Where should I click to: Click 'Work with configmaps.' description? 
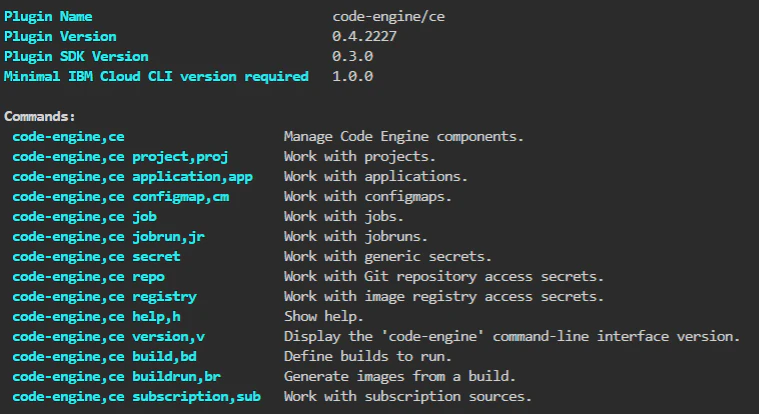tap(367, 197)
